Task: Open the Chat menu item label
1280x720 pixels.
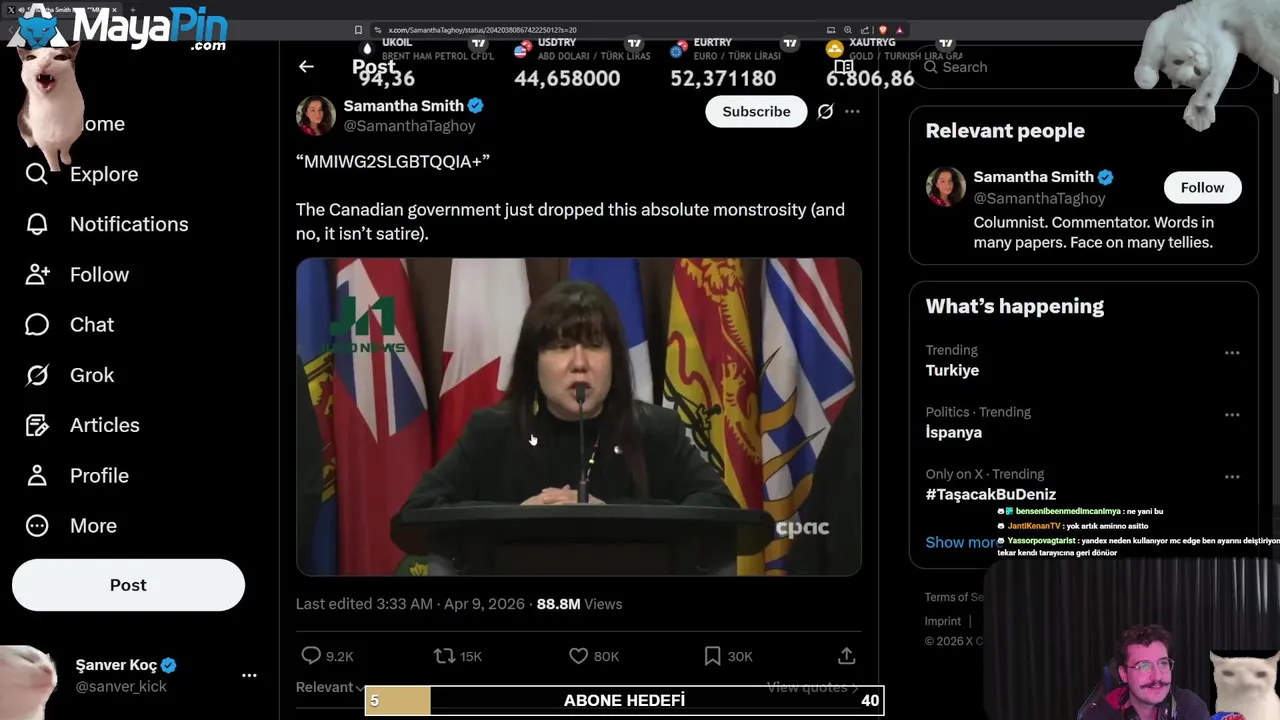Action: [x=92, y=325]
